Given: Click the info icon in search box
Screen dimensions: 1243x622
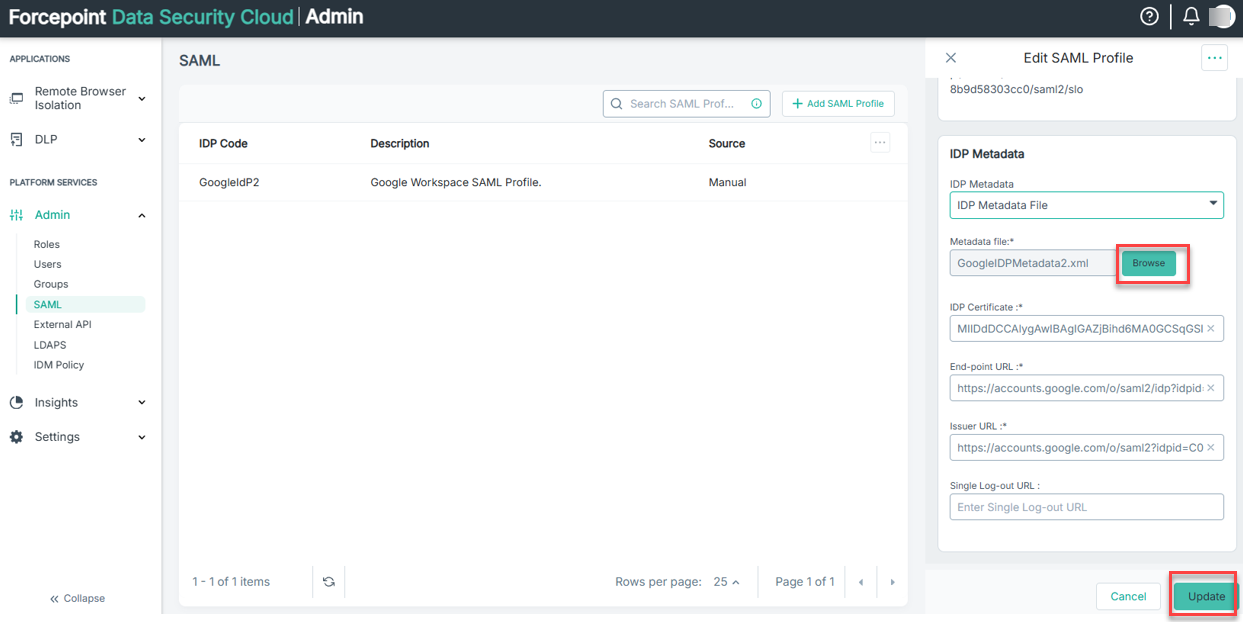Looking at the screenshot, I should tap(757, 104).
